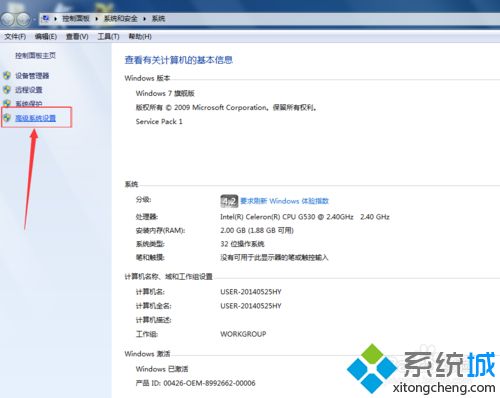Click the heading 查看有关计算机的基本信息
The height and width of the screenshot is (398, 500).
178,60
